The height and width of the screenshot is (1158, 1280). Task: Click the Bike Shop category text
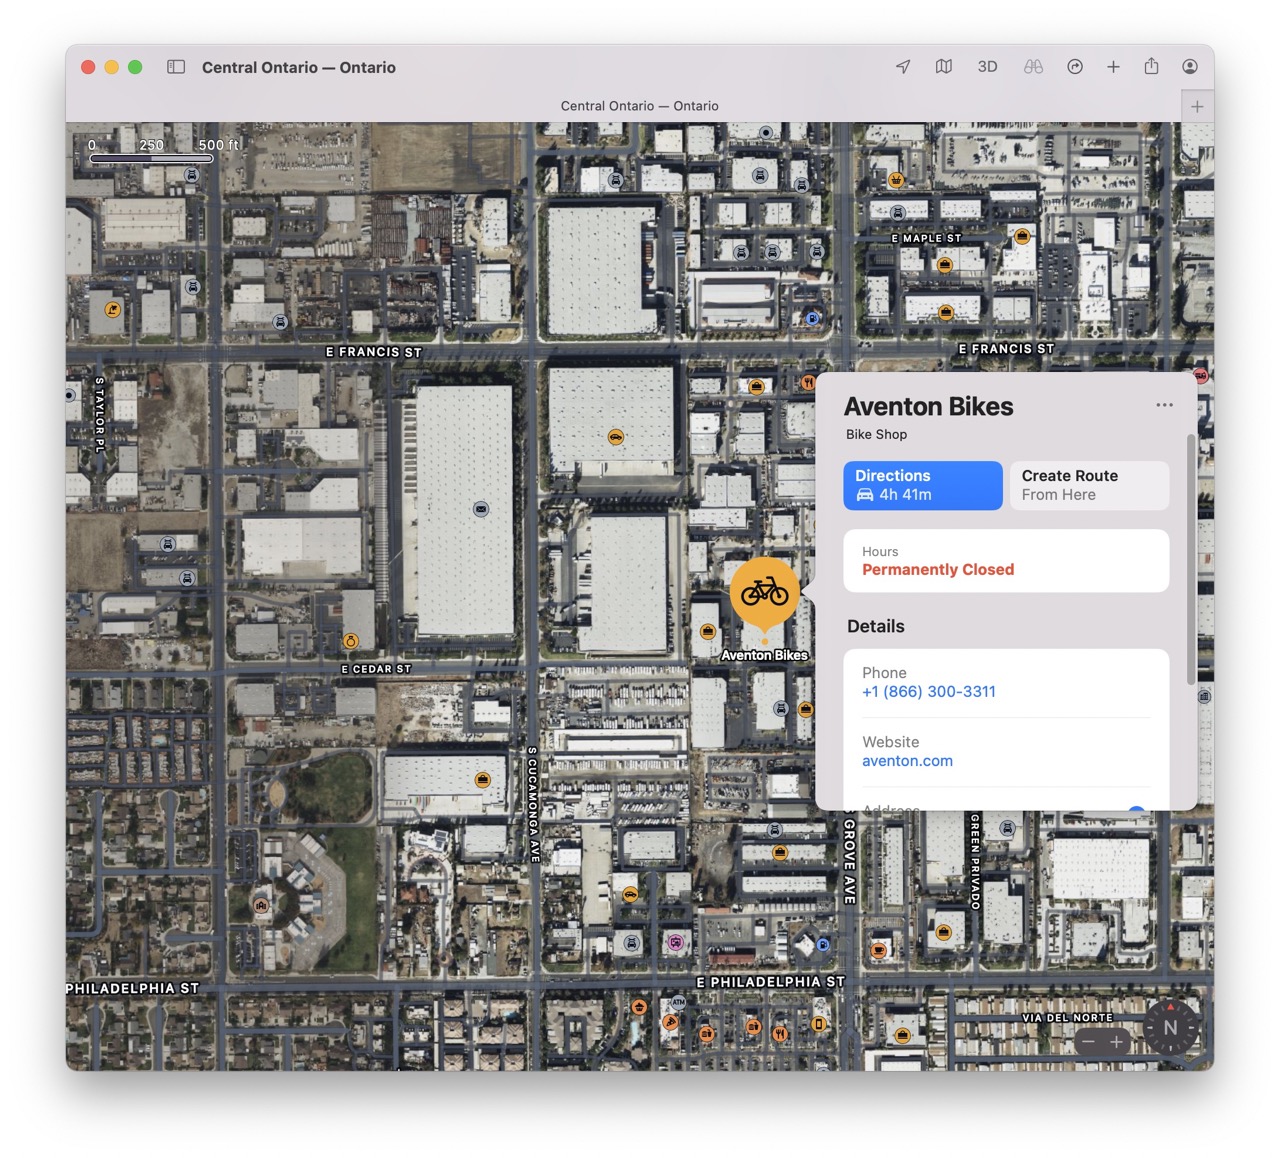[876, 434]
